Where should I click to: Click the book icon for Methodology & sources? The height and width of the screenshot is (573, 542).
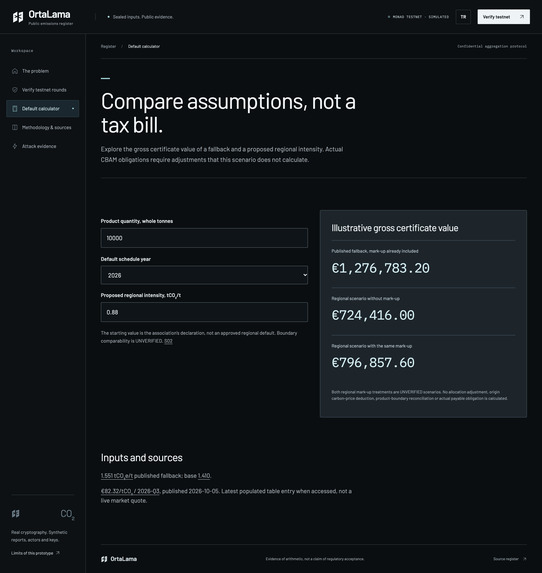tap(15, 128)
